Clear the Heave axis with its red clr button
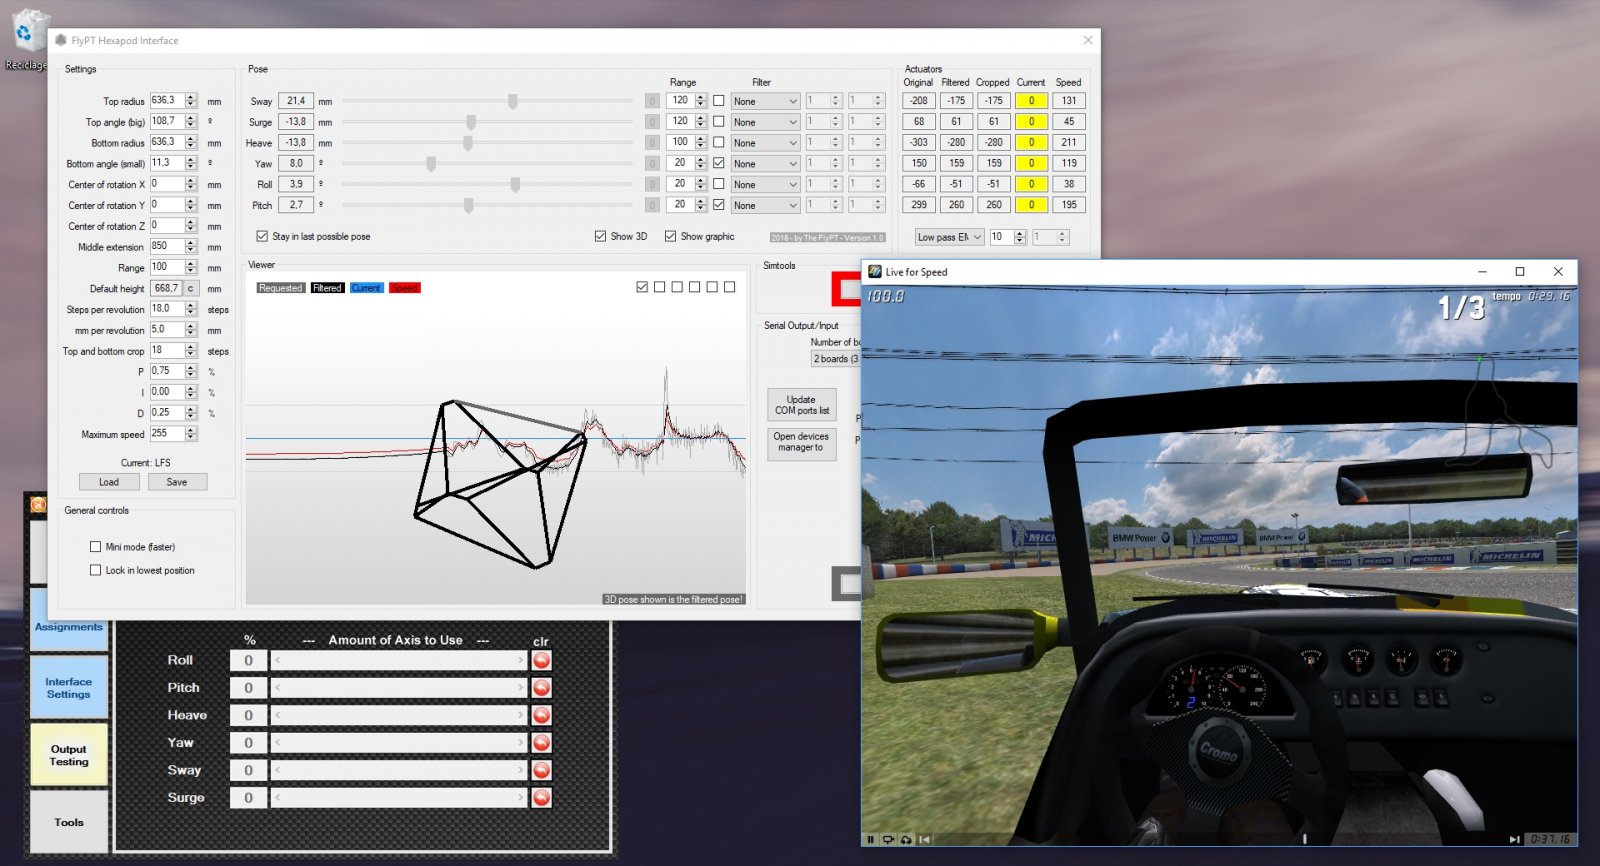Viewport: 1600px width, 866px height. (x=541, y=716)
